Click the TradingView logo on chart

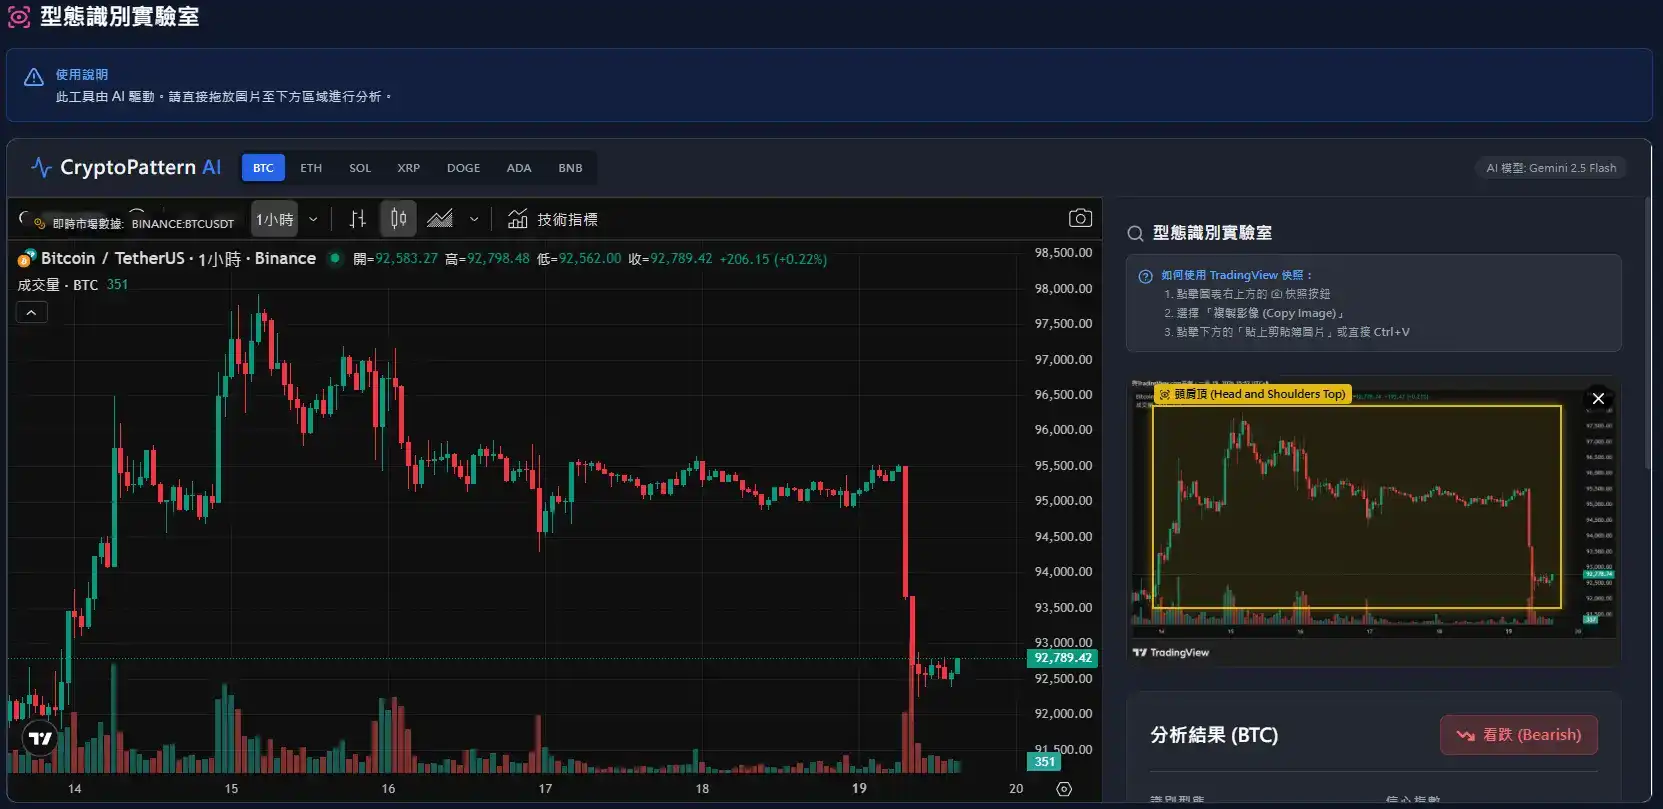point(40,739)
